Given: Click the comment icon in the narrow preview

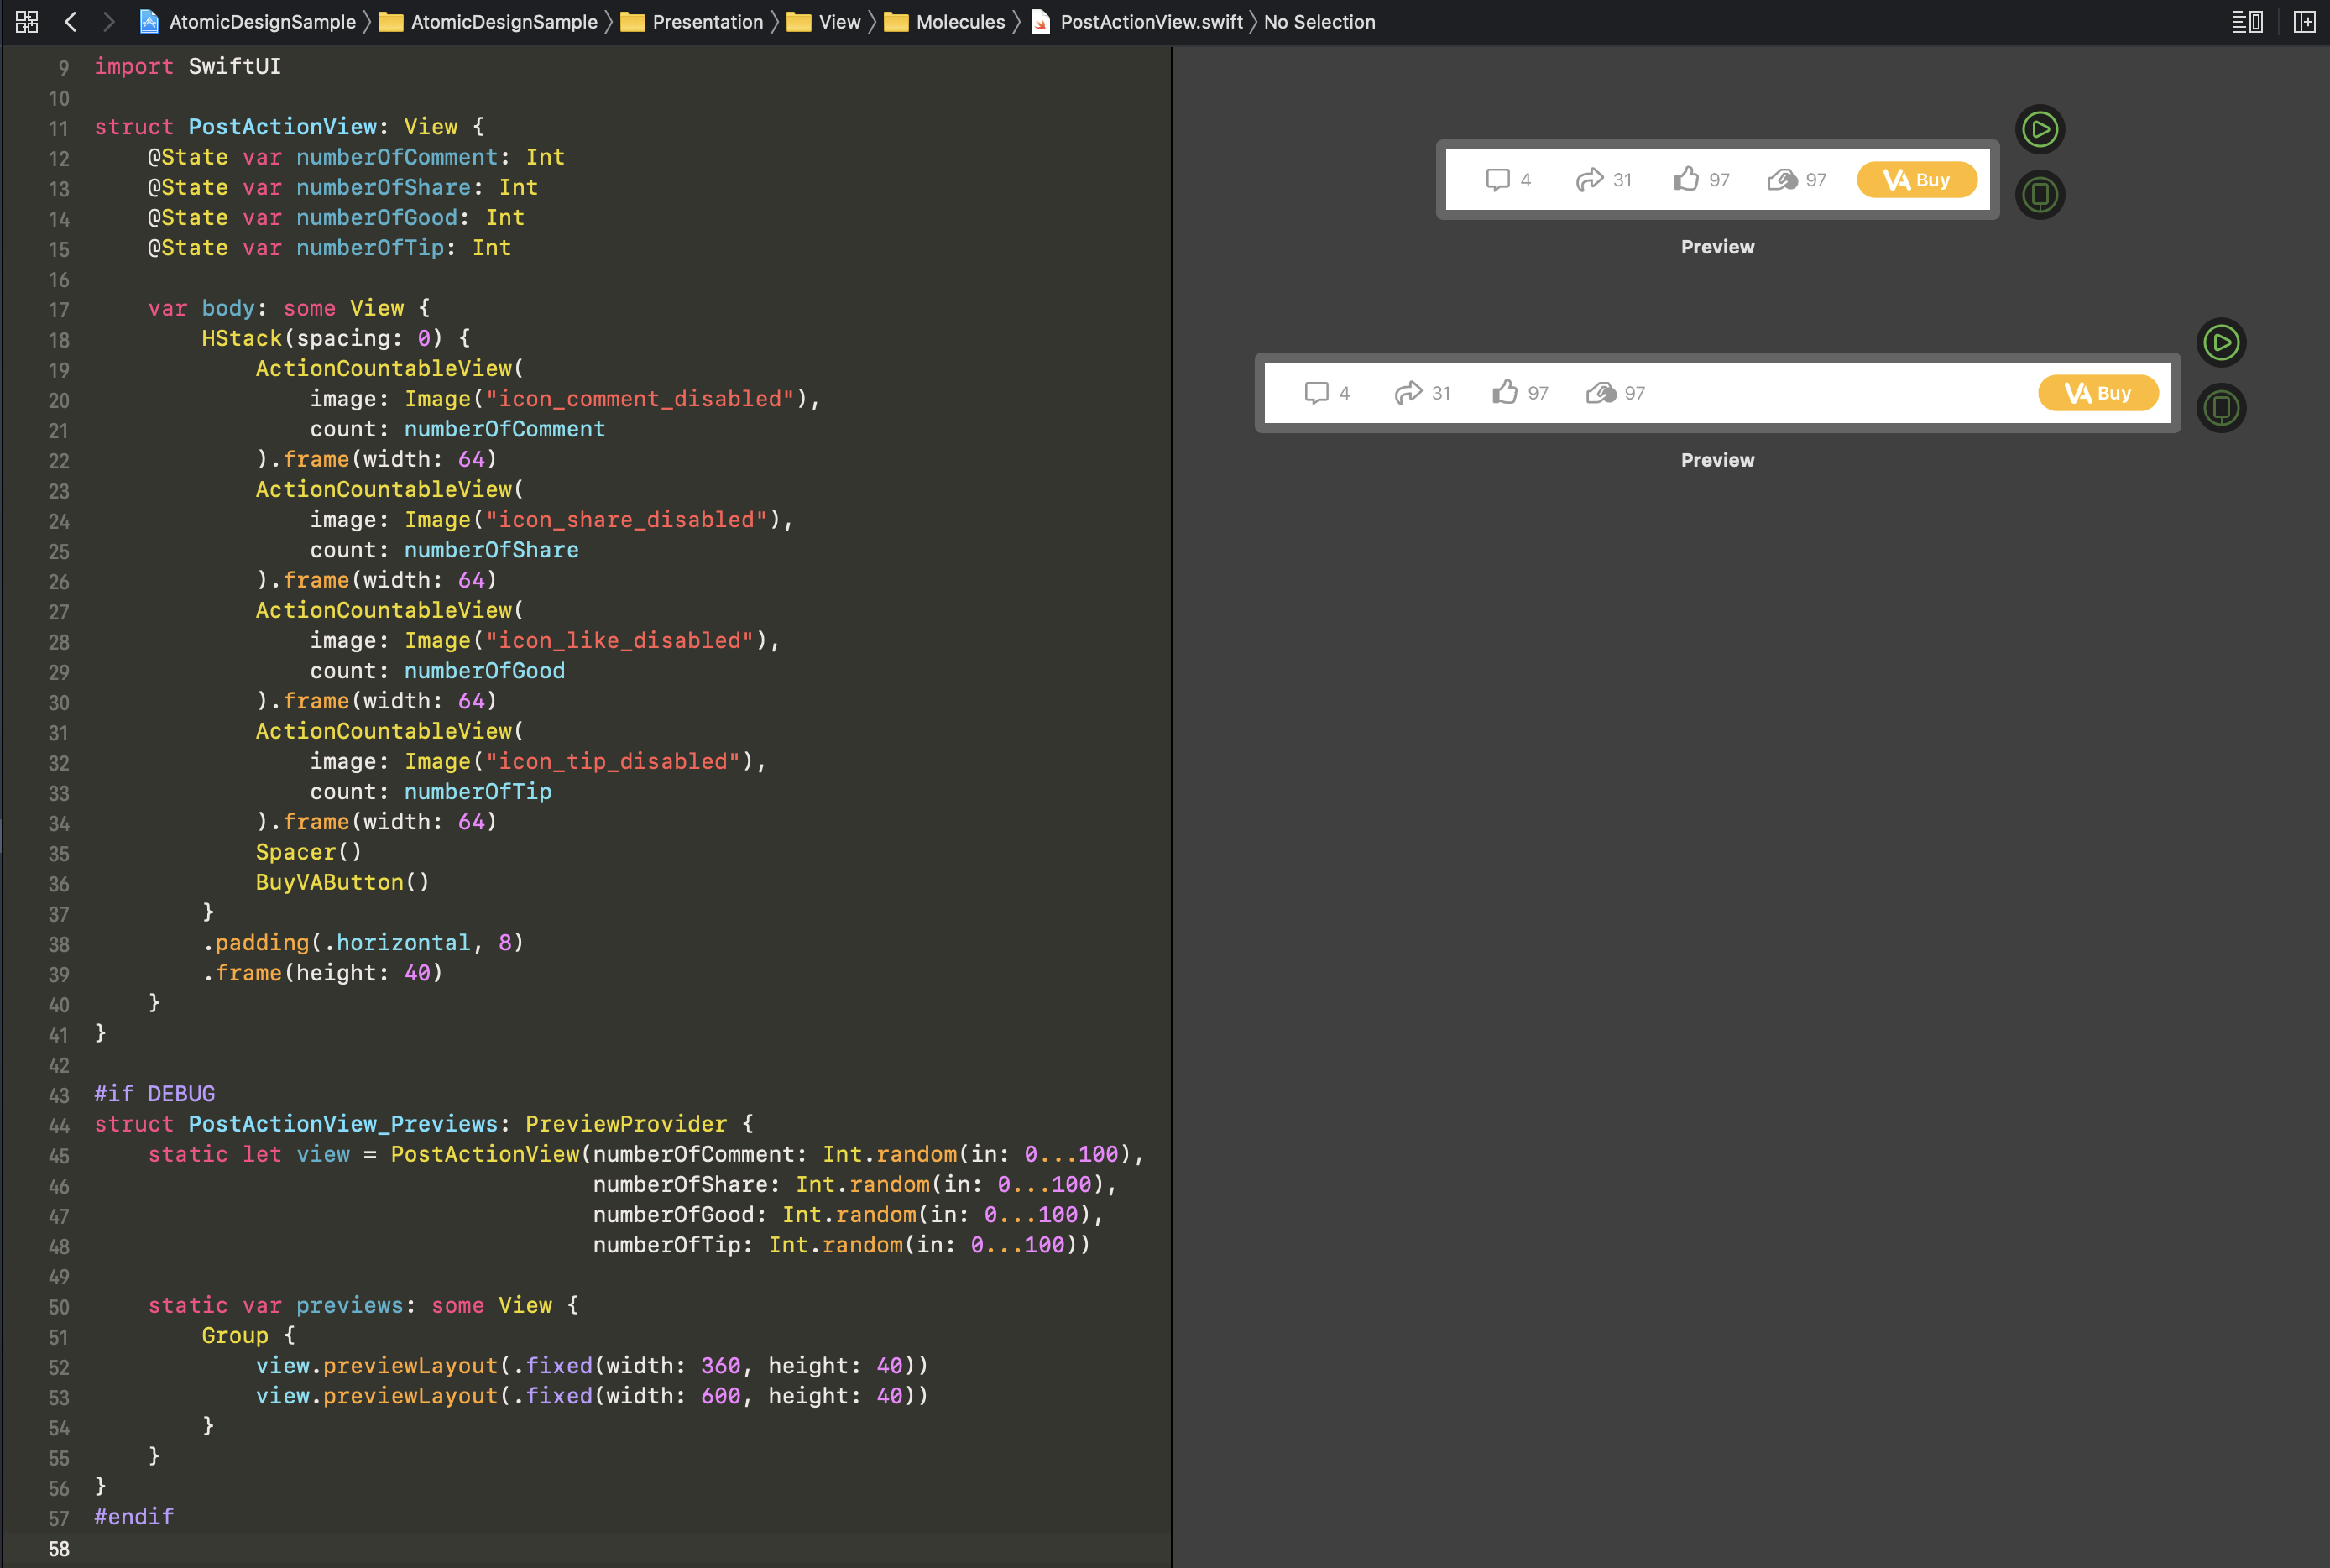Looking at the screenshot, I should coord(1497,180).
